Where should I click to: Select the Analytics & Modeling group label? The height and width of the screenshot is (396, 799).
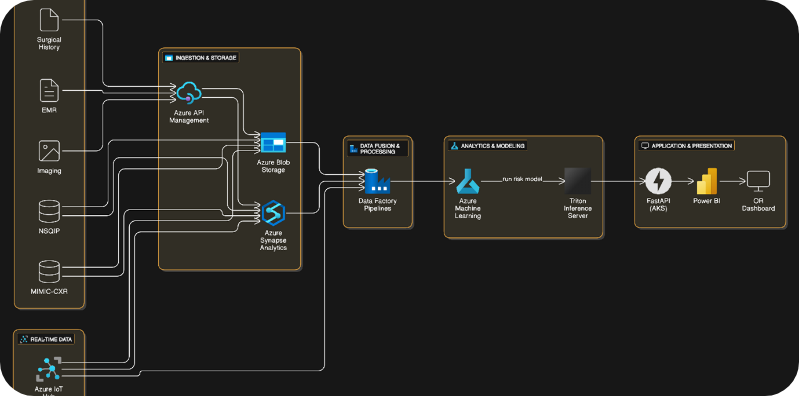click(x=488, y=146)
